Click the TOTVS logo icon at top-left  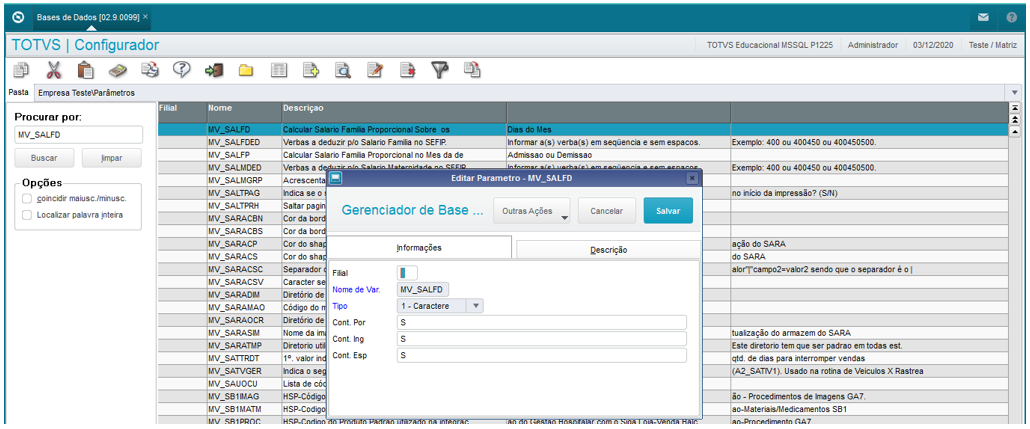(19, 18)
